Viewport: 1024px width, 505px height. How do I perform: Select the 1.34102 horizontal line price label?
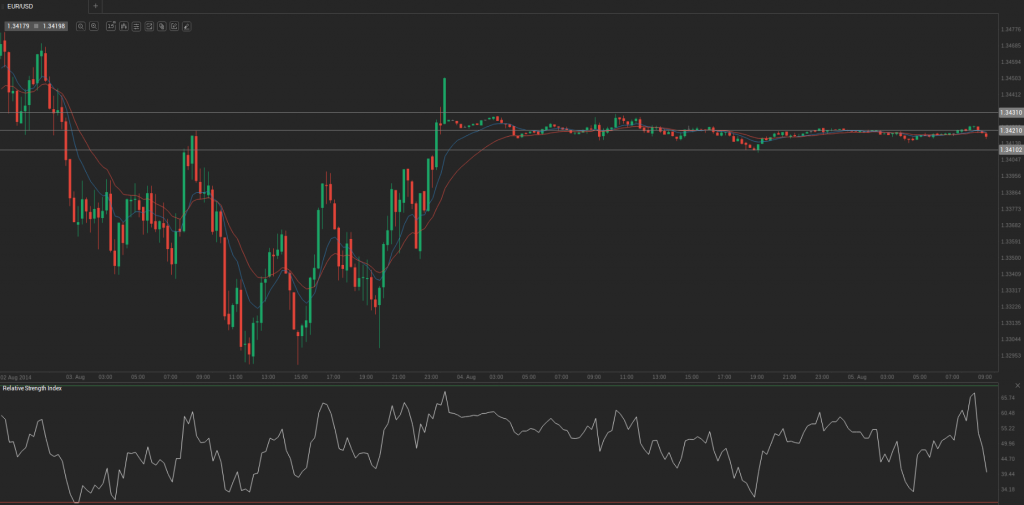pos(1010,150)
